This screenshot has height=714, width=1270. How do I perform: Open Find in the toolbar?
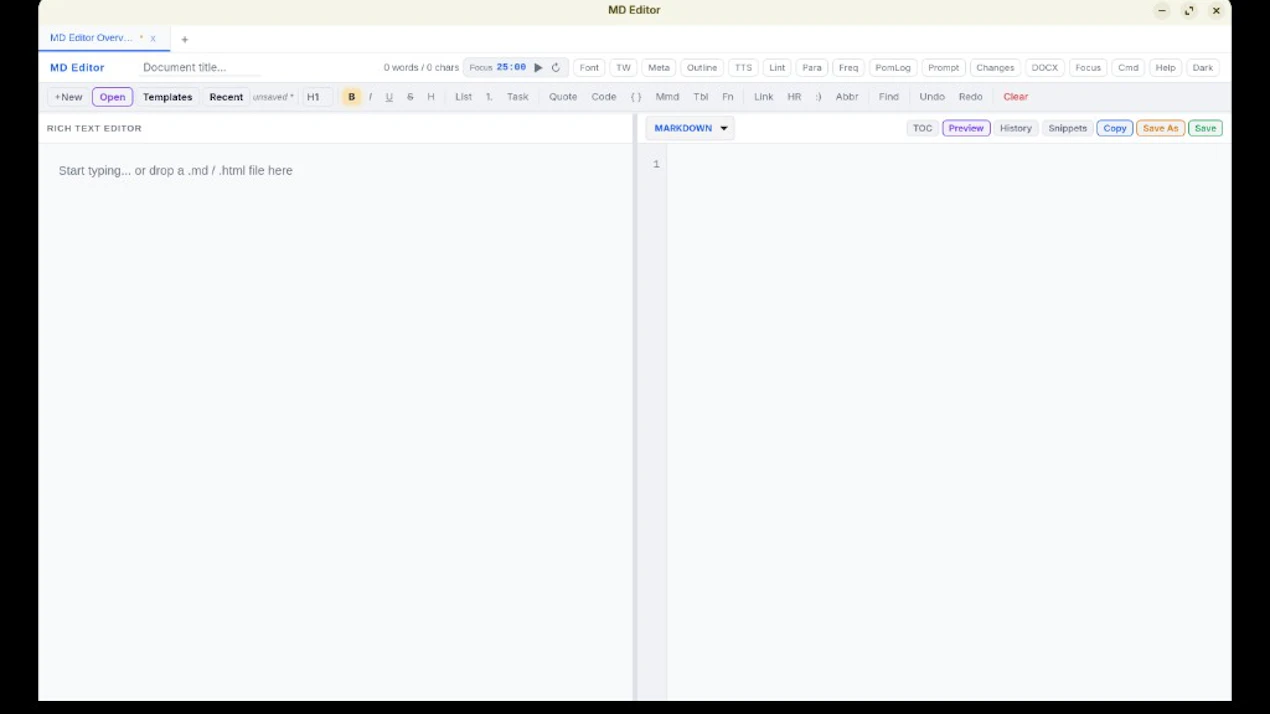click(888, 97)
